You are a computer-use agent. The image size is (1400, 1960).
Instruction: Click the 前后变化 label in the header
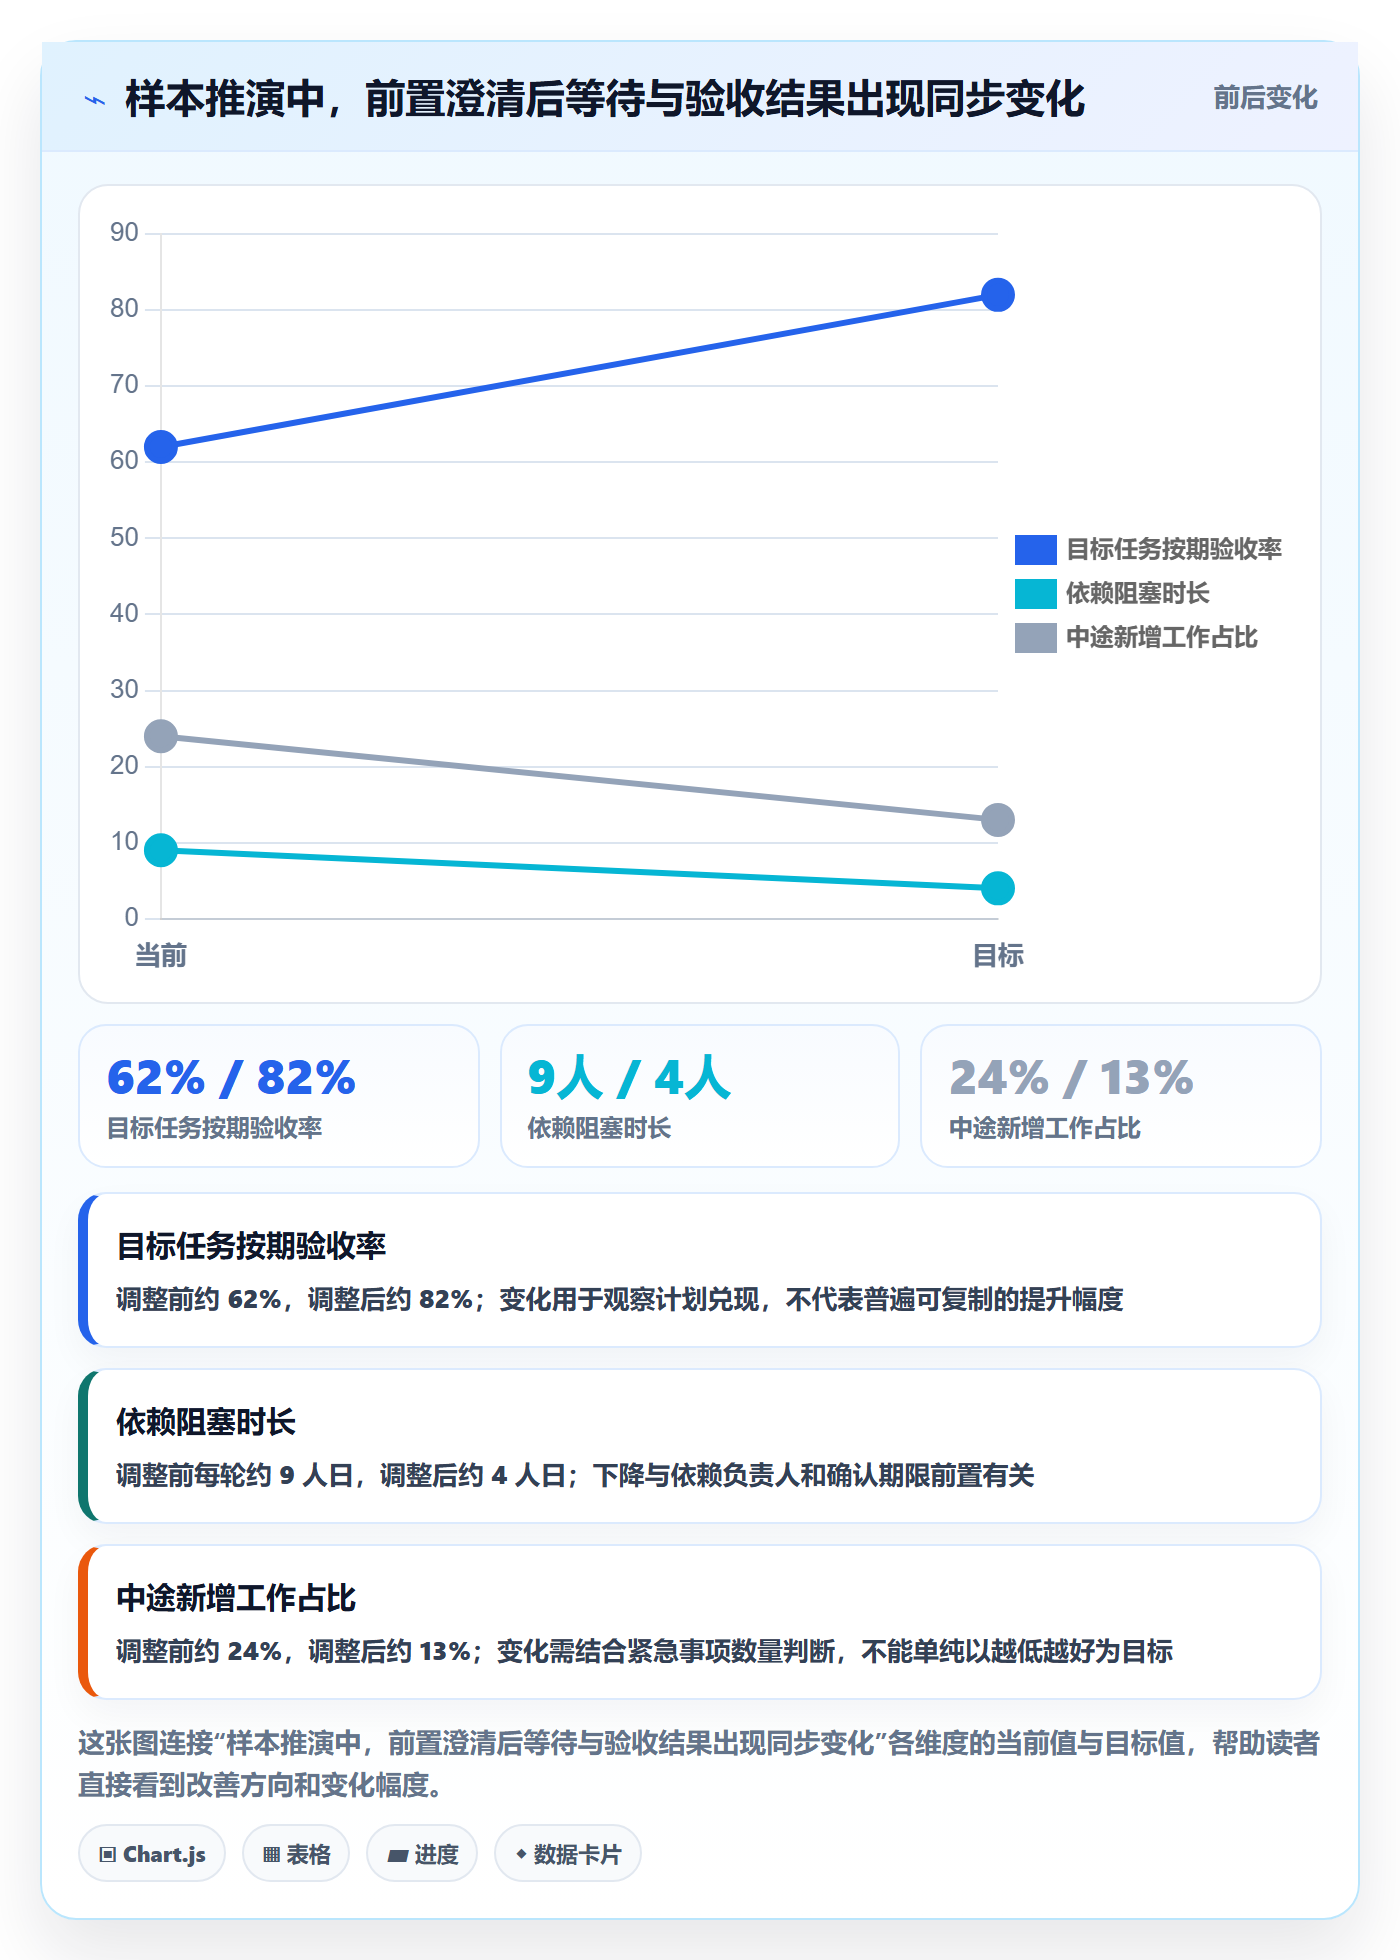[x=1265, y=98]
